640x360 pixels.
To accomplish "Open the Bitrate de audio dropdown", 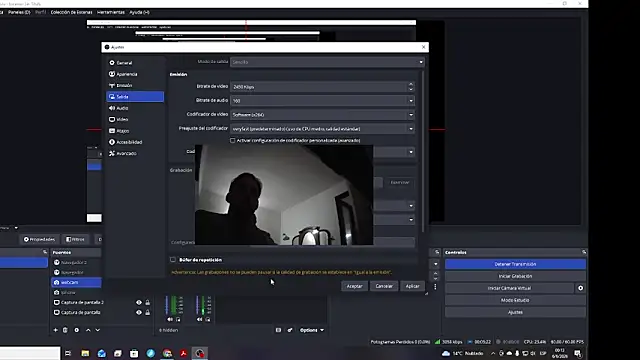I will pos(322,100).
